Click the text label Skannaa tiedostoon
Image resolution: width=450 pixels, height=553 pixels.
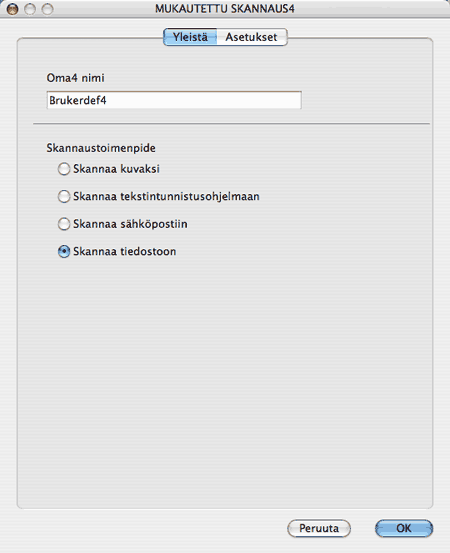coord(124,251)
